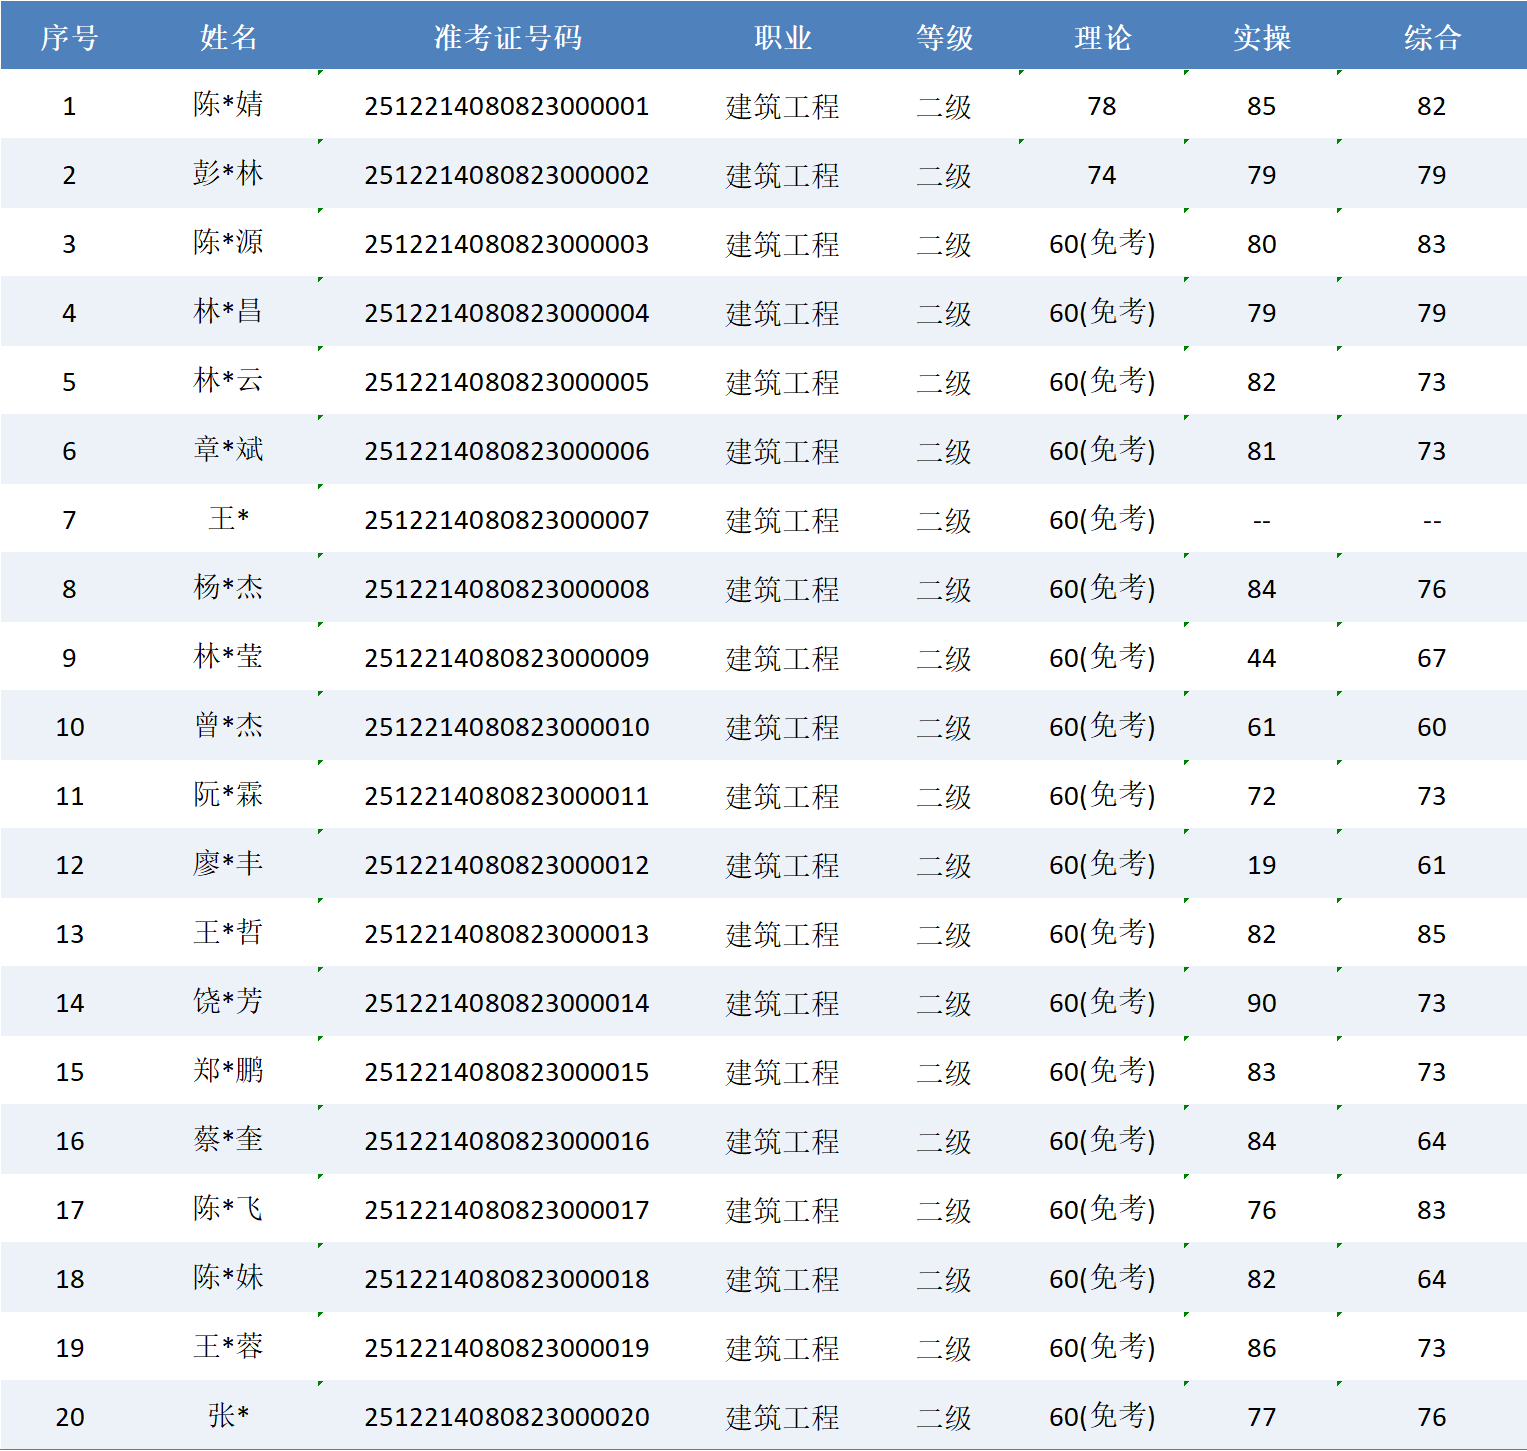Click the 理论 column header
Screen dimensions: 1527x1451
(1102, 37)
